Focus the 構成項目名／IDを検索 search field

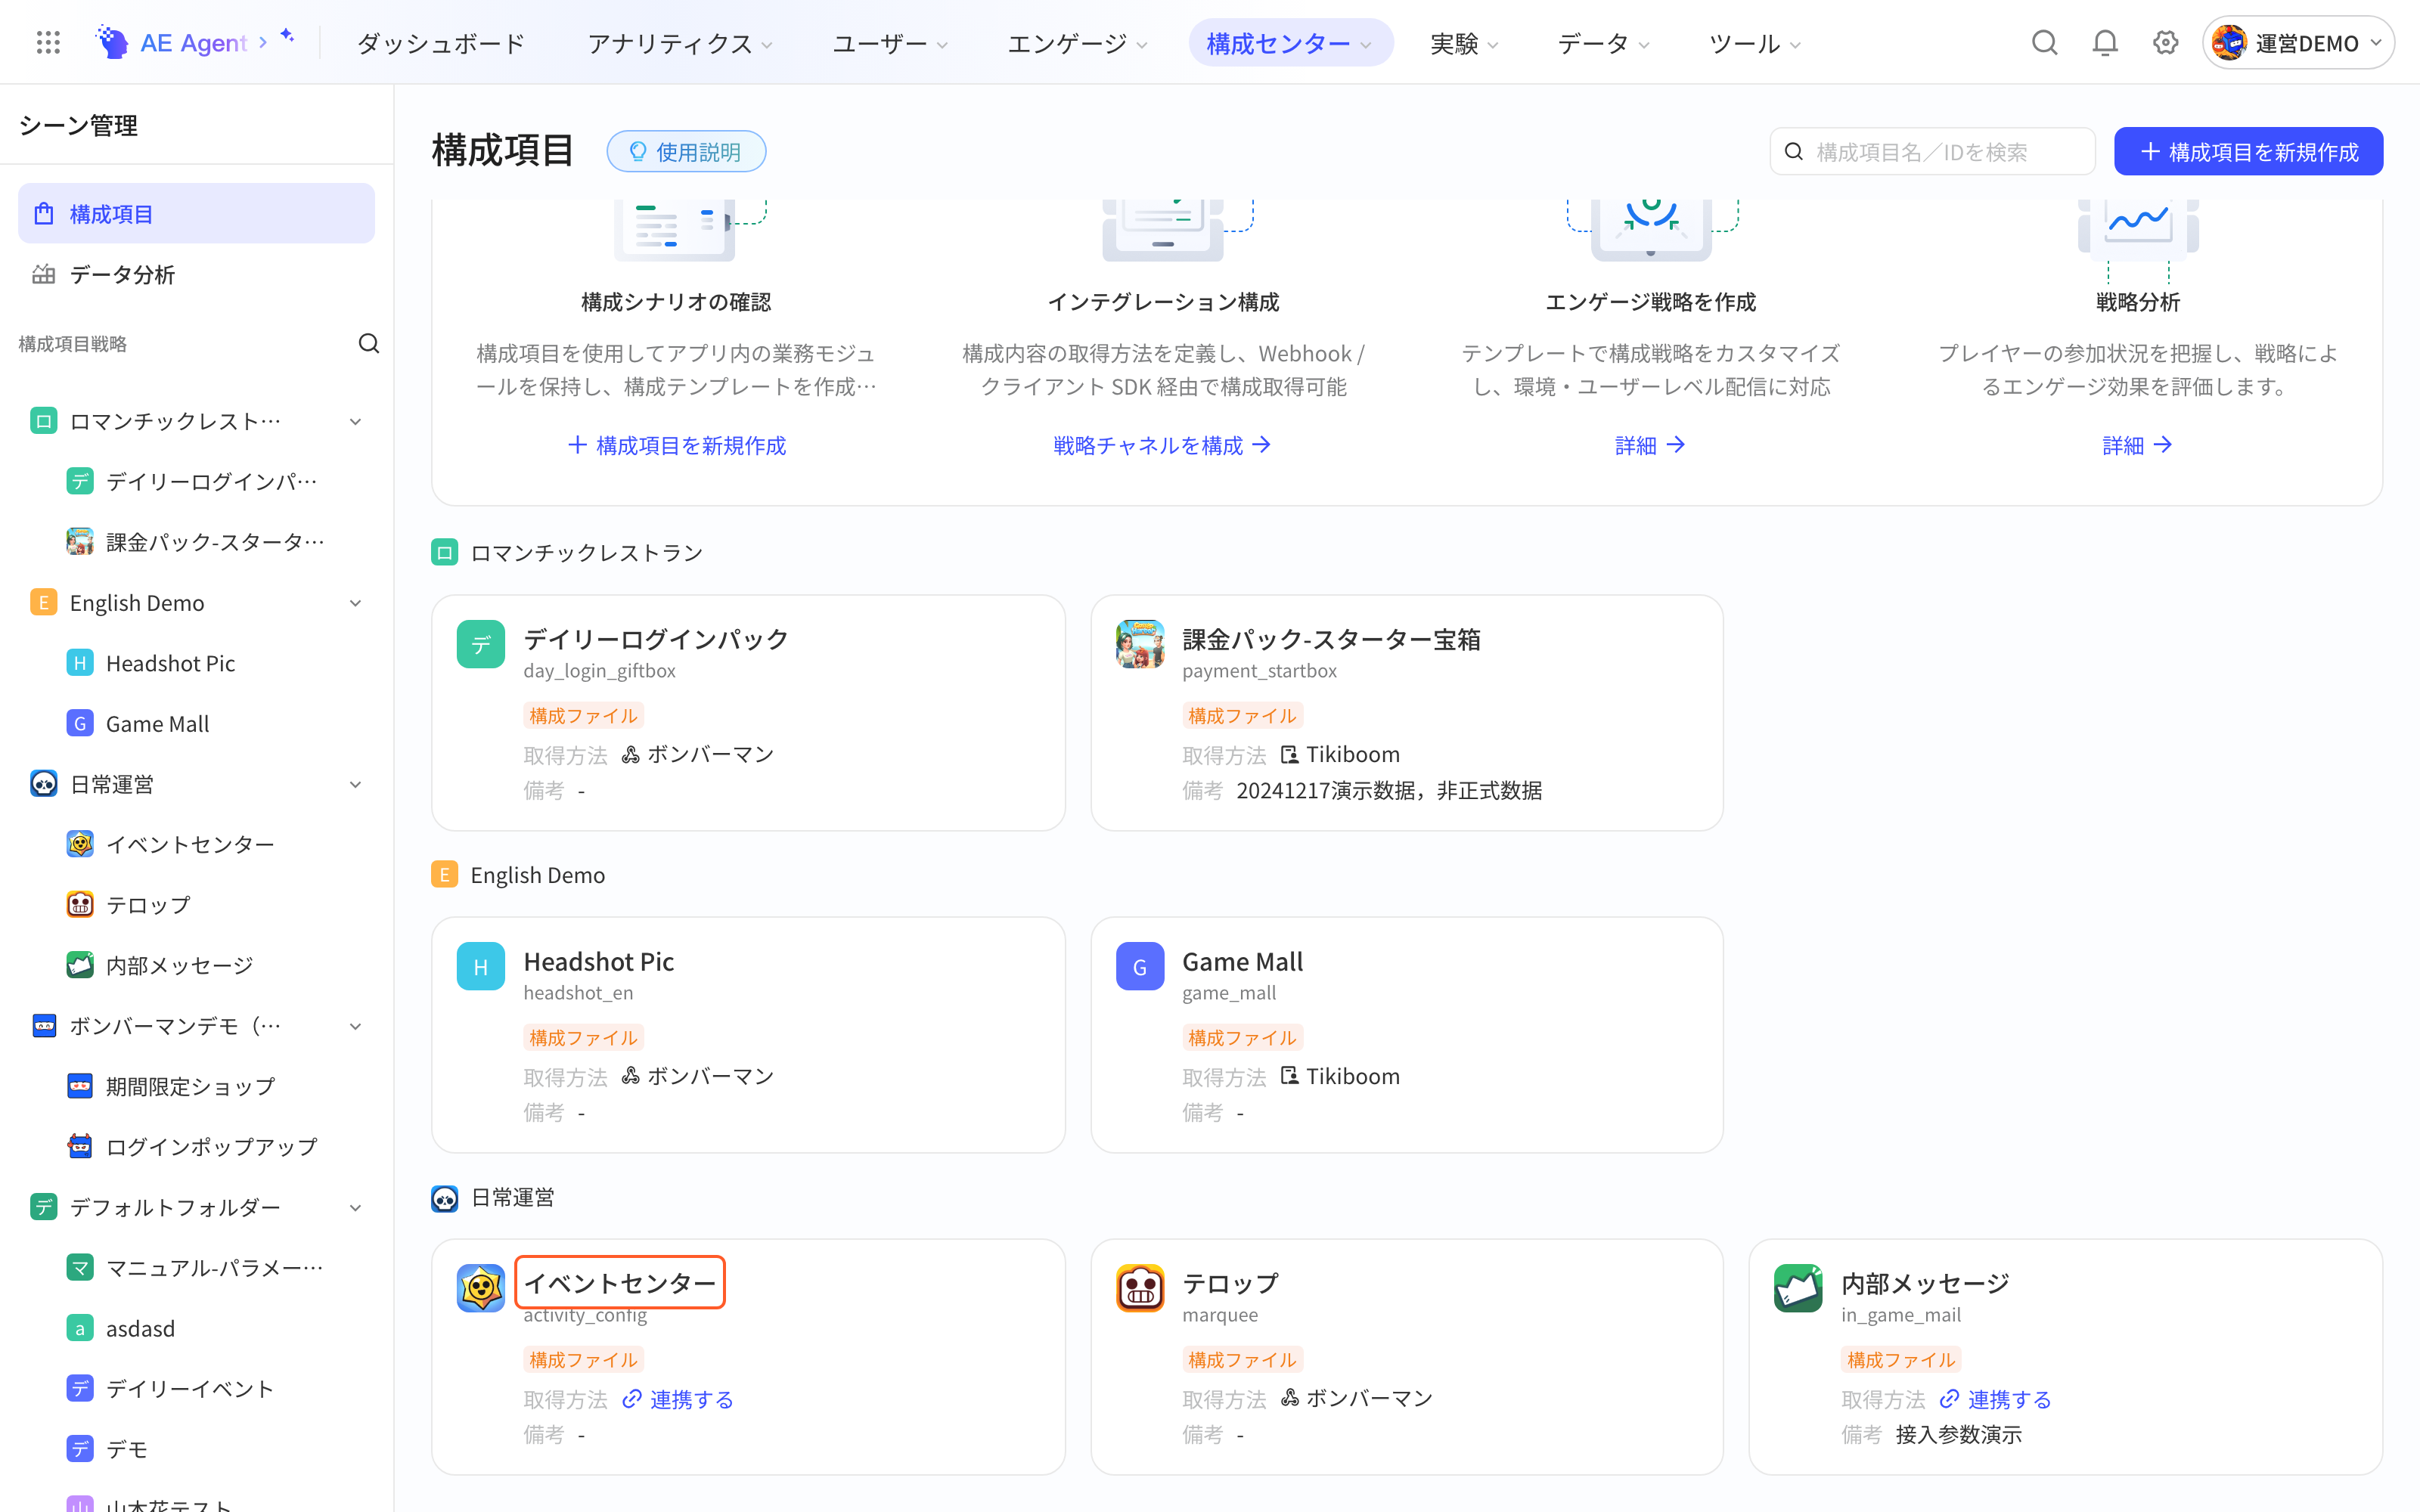[1932, 151]
